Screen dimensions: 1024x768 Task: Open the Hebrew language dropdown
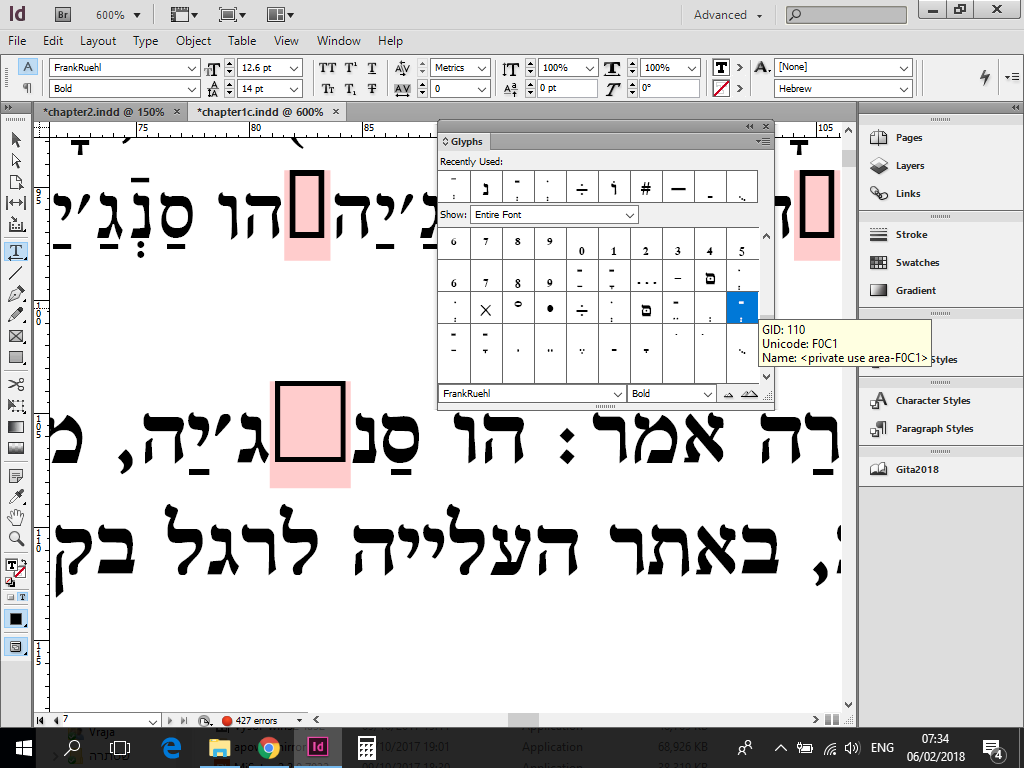click(904, 89)
